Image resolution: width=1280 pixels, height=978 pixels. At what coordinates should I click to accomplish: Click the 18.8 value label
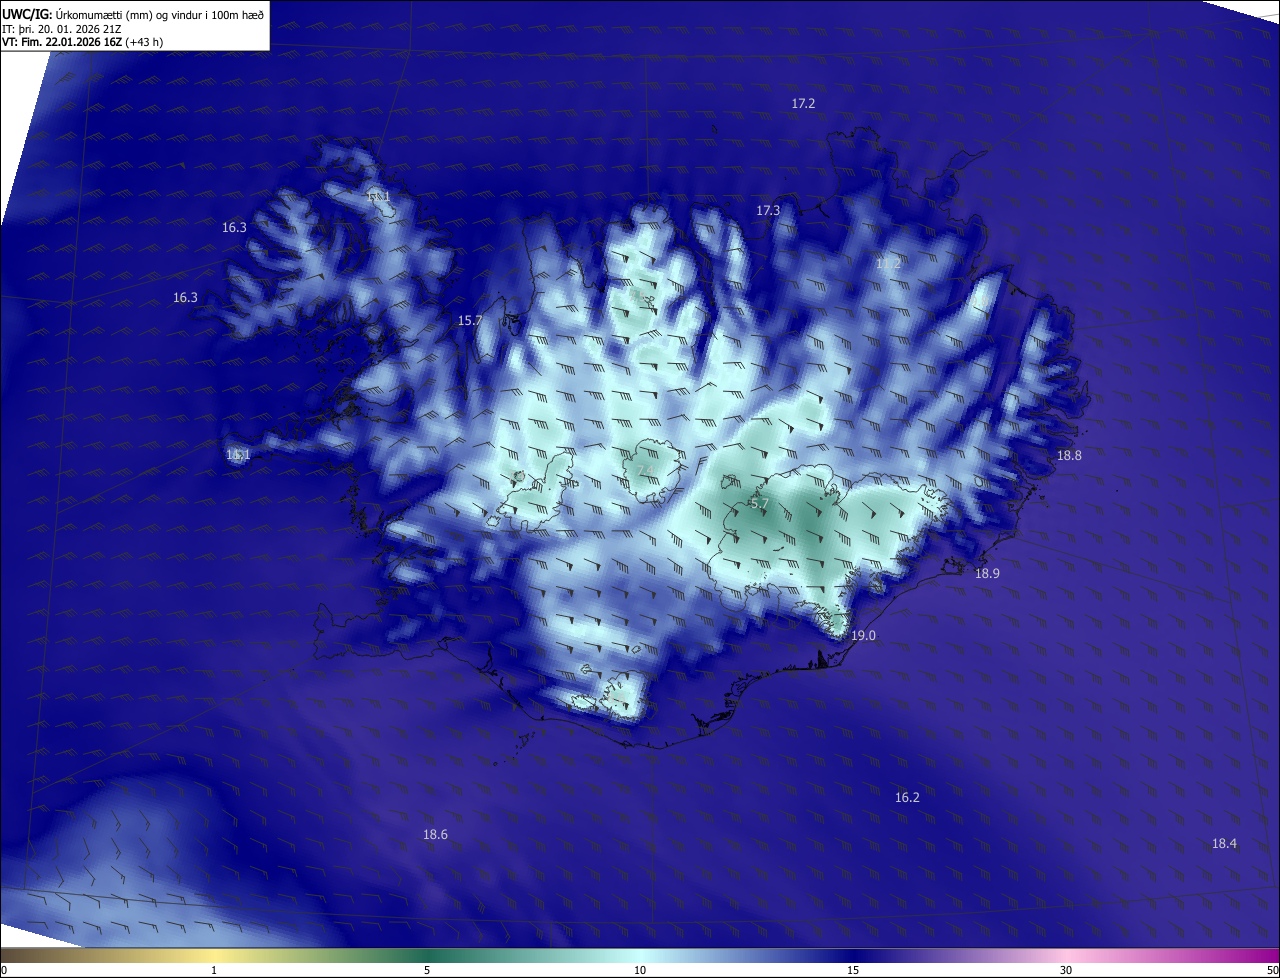coord(1069,456)
